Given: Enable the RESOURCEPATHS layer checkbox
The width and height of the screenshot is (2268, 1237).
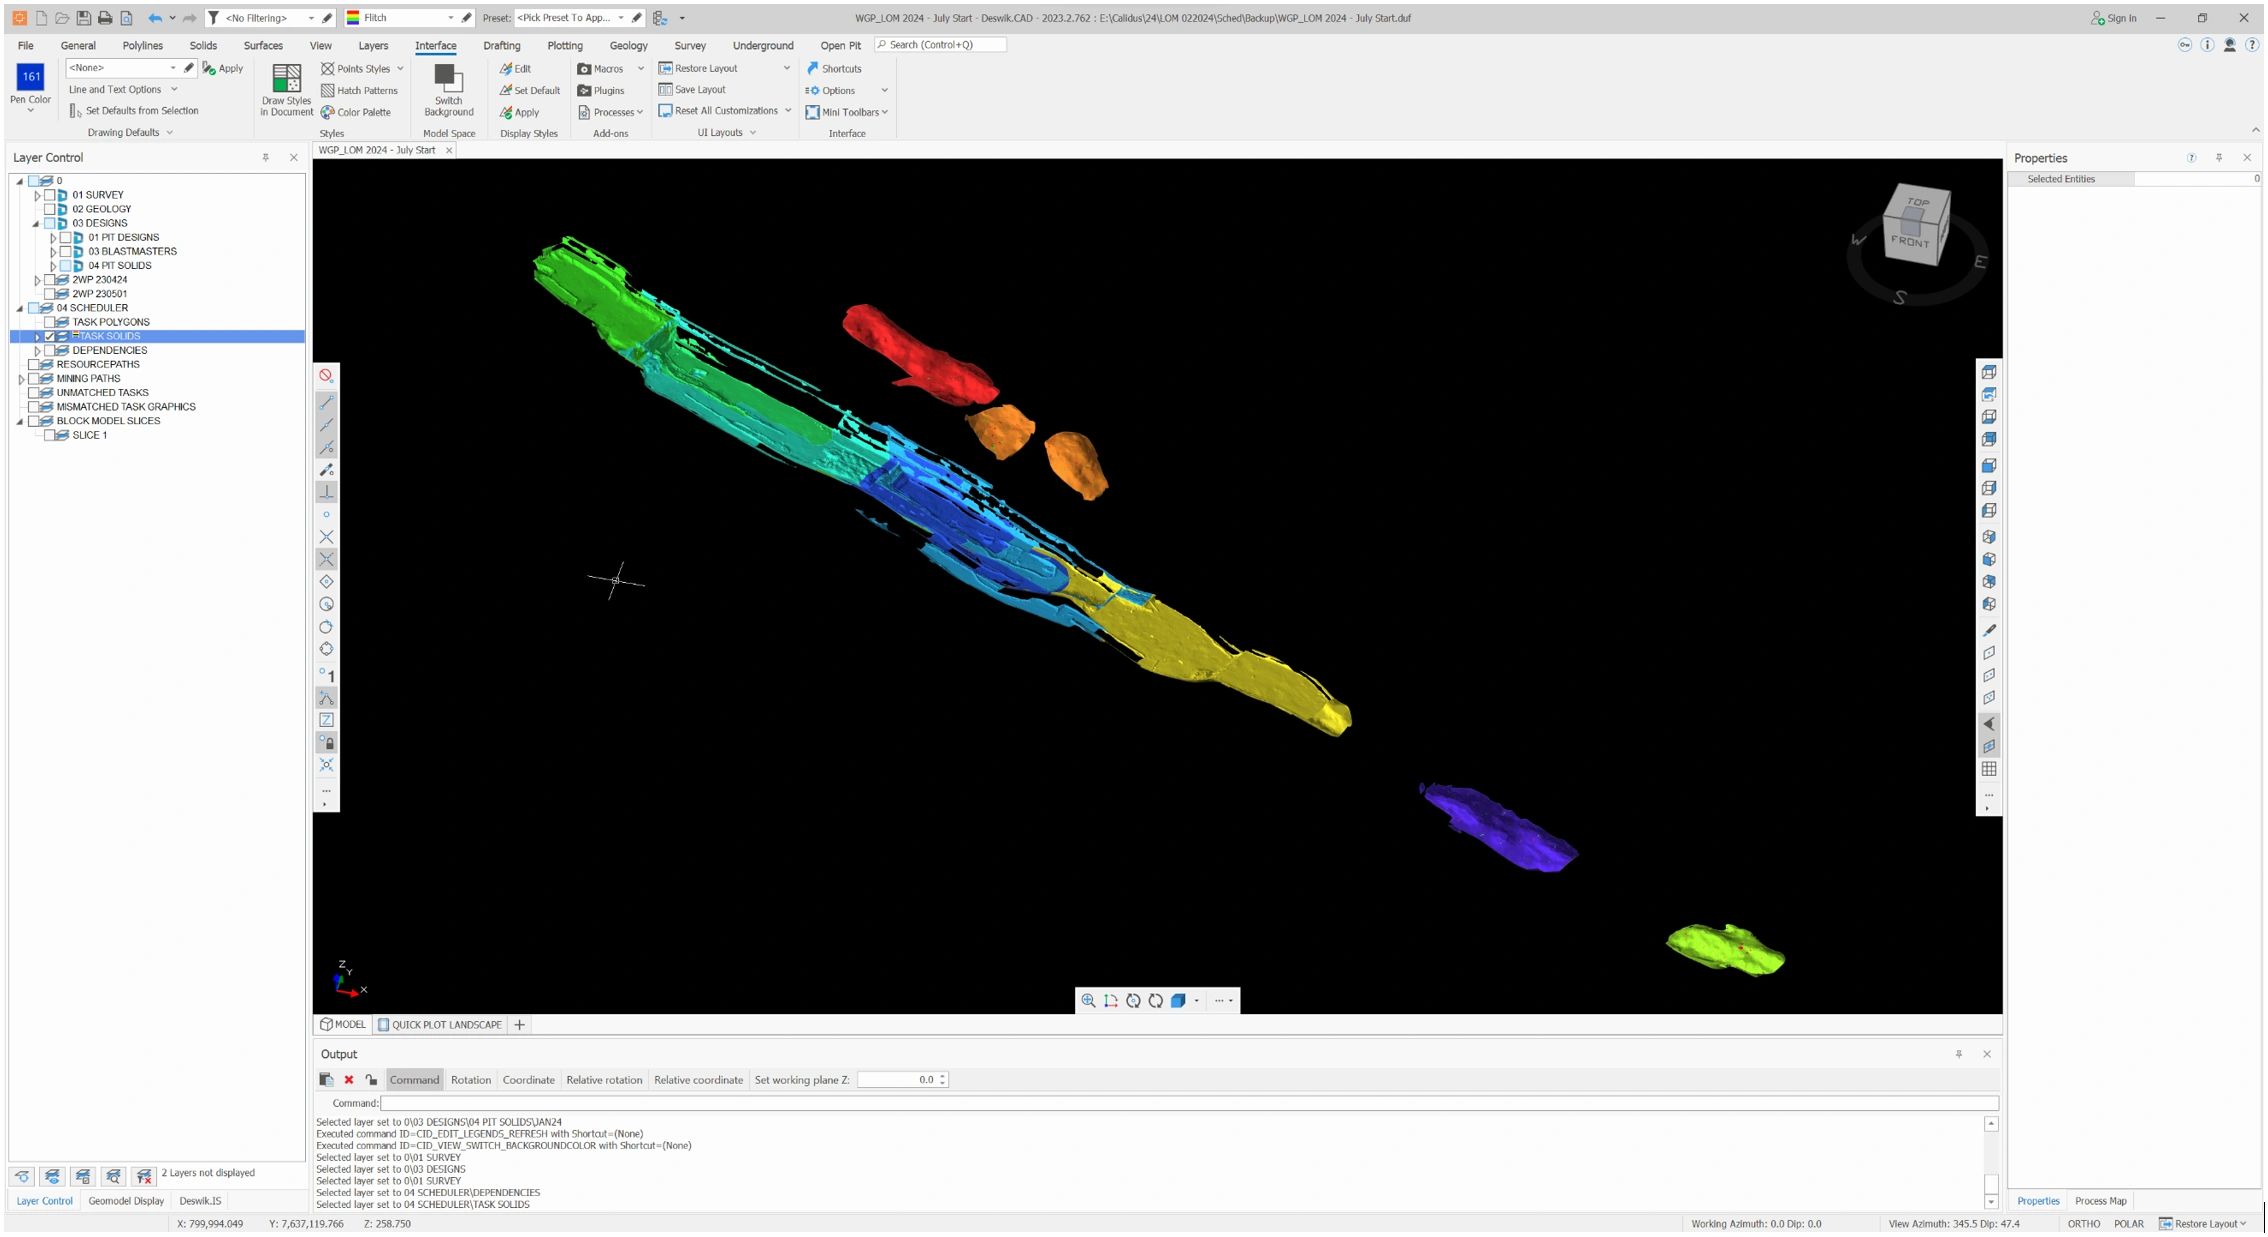Looking at the screenshot, I should point(34,365).
